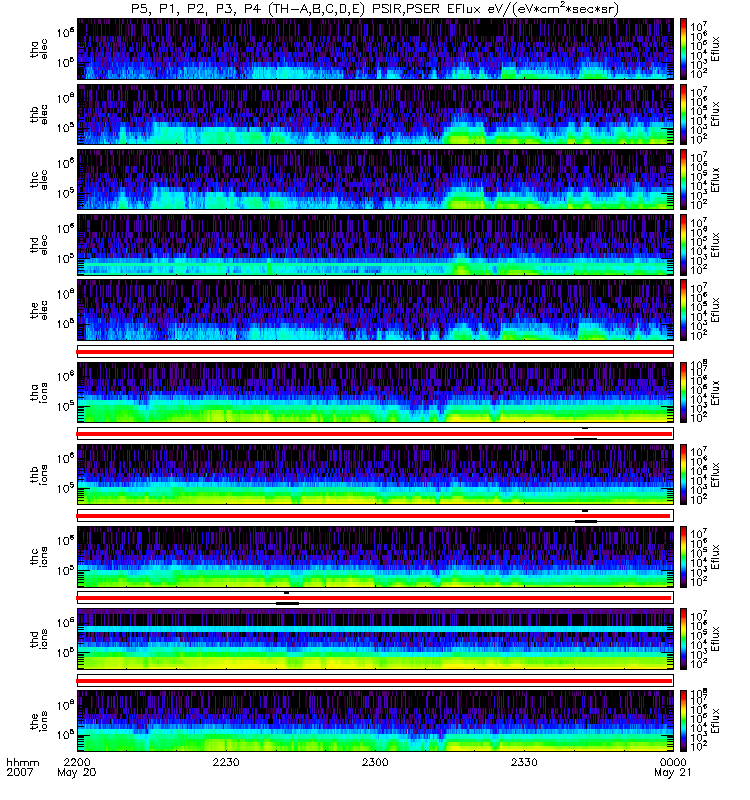Click the tha elec spectrogram panel
This screenshot has width=750, height=800.
click(375, 49)
